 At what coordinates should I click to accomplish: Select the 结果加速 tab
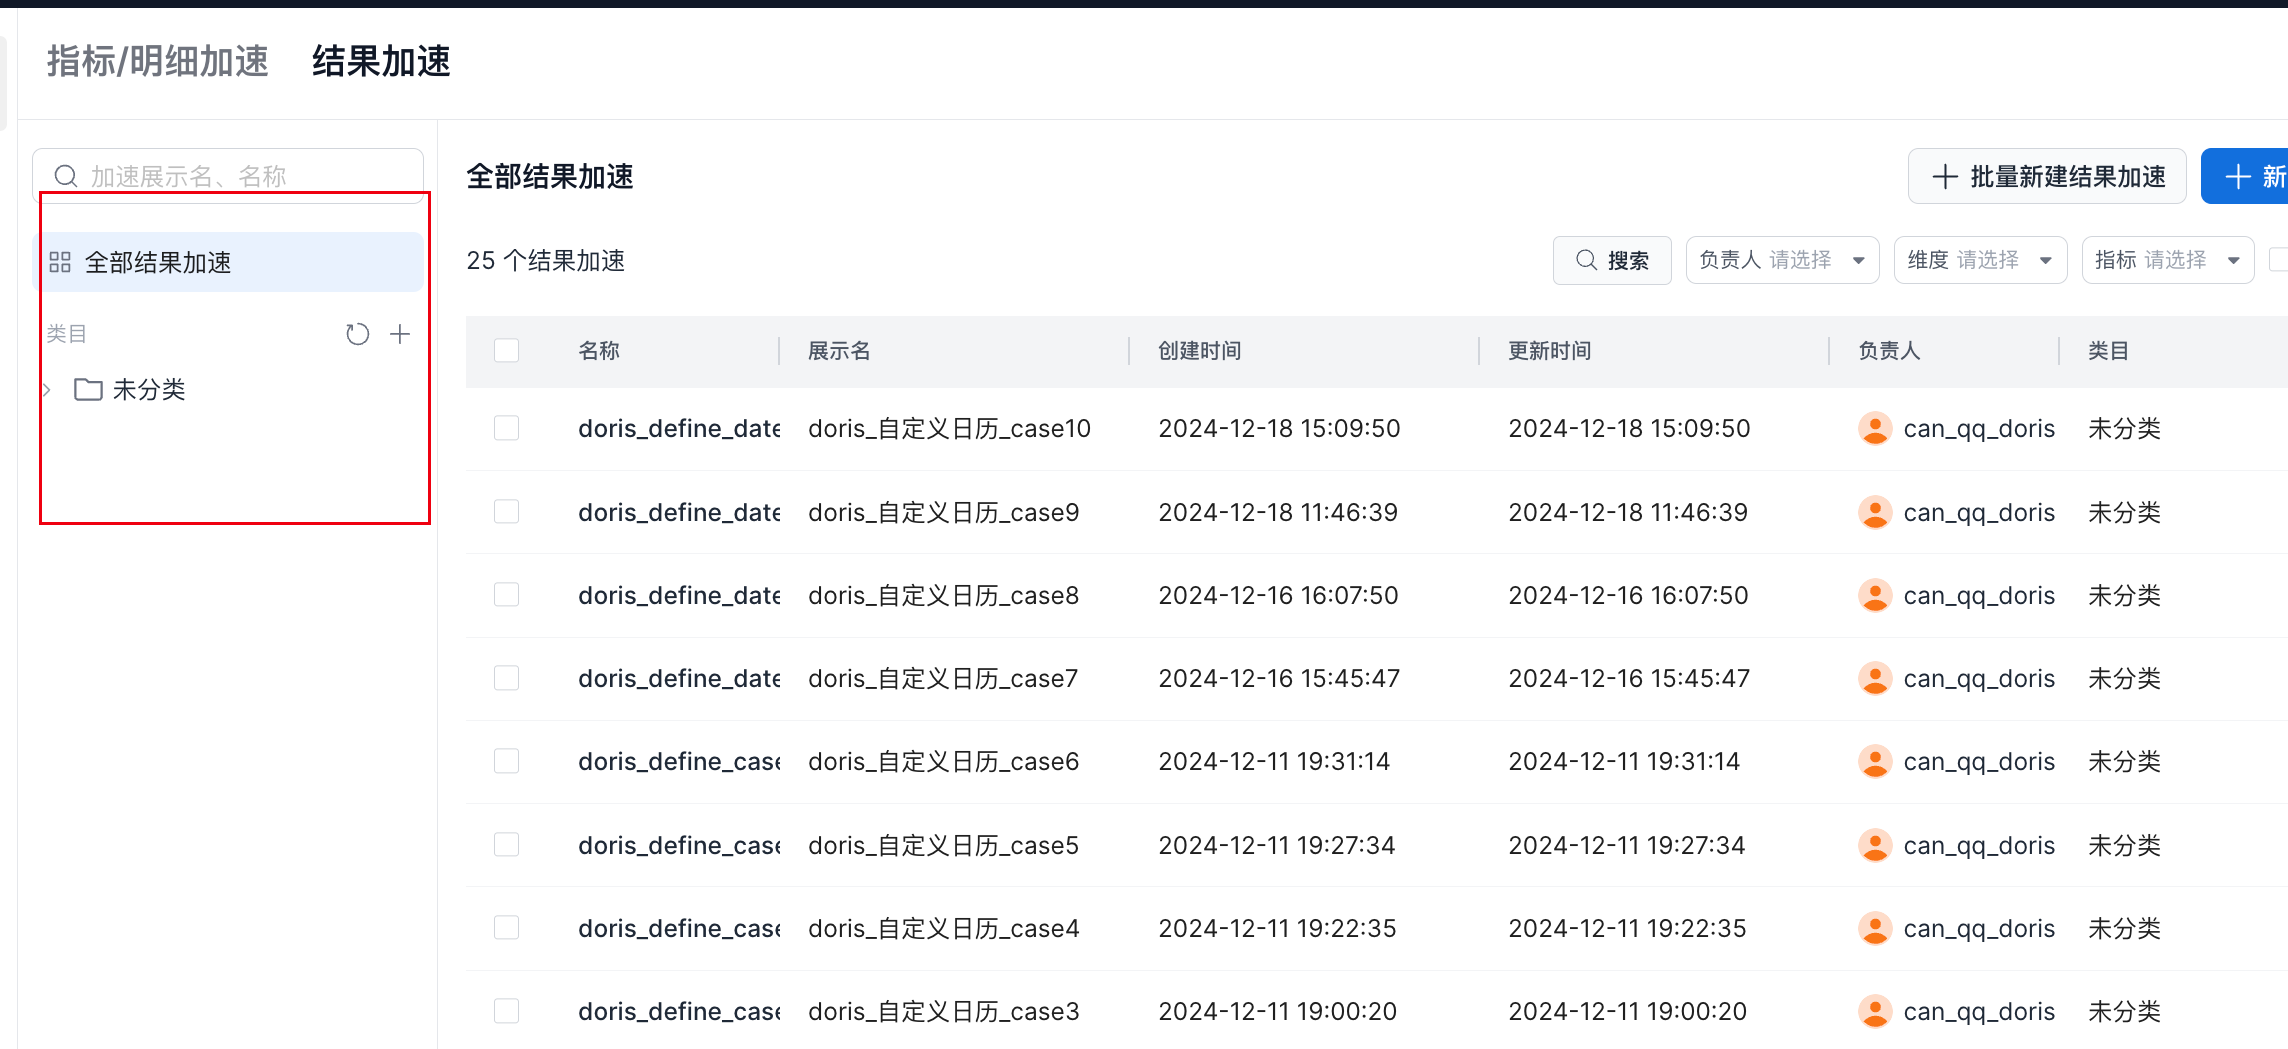click(x=381, y=61)
